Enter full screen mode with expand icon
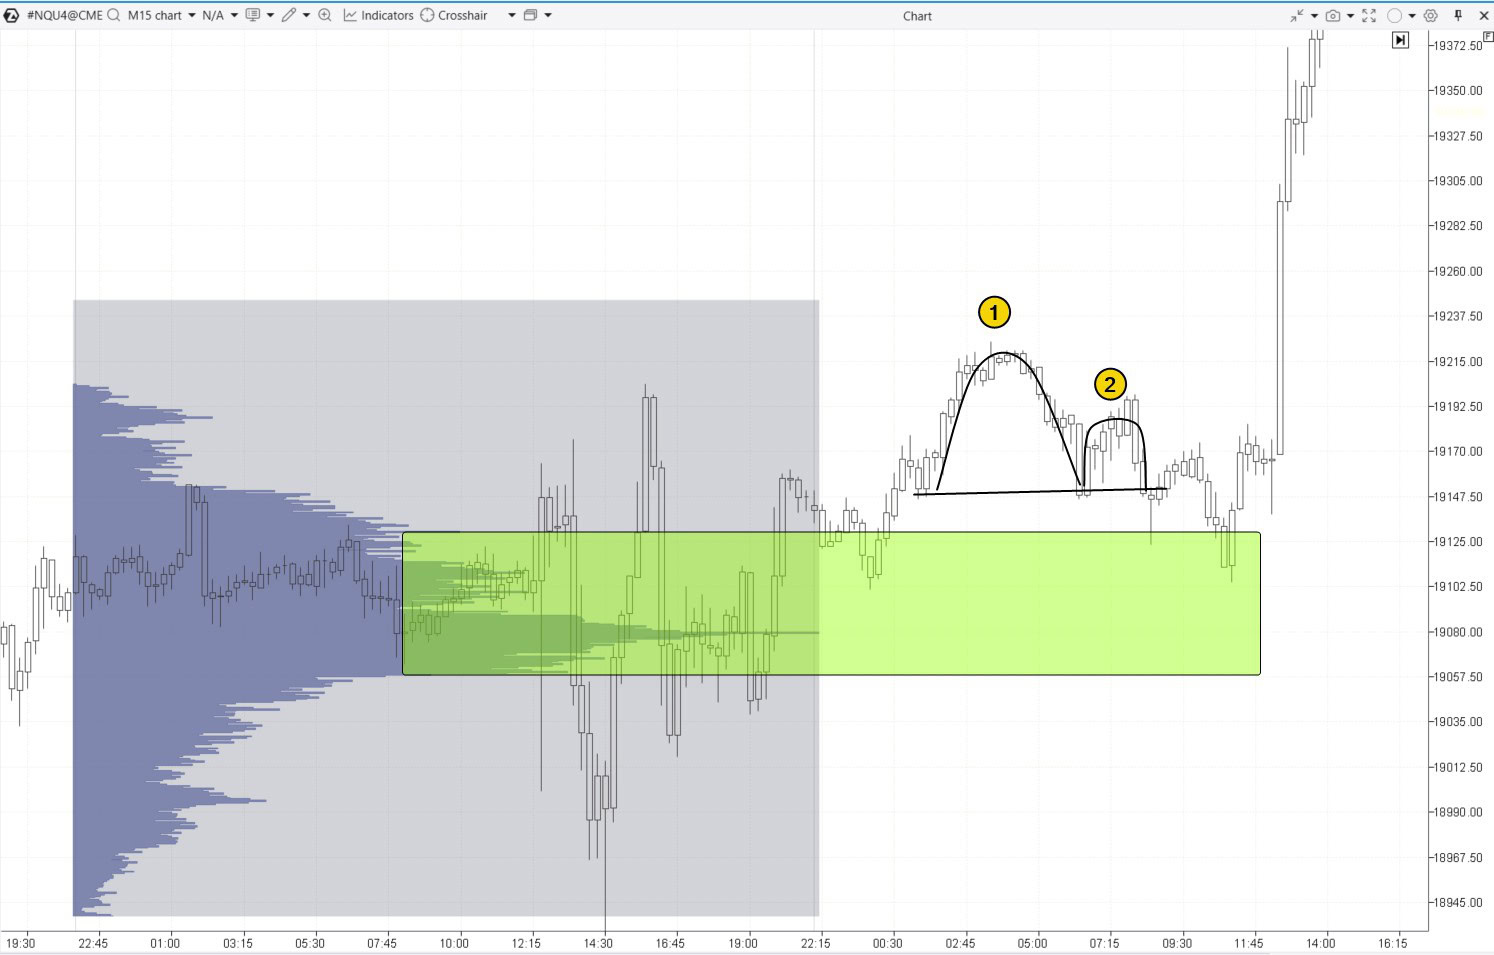 pyautogui.click(x=1368, y=15)
